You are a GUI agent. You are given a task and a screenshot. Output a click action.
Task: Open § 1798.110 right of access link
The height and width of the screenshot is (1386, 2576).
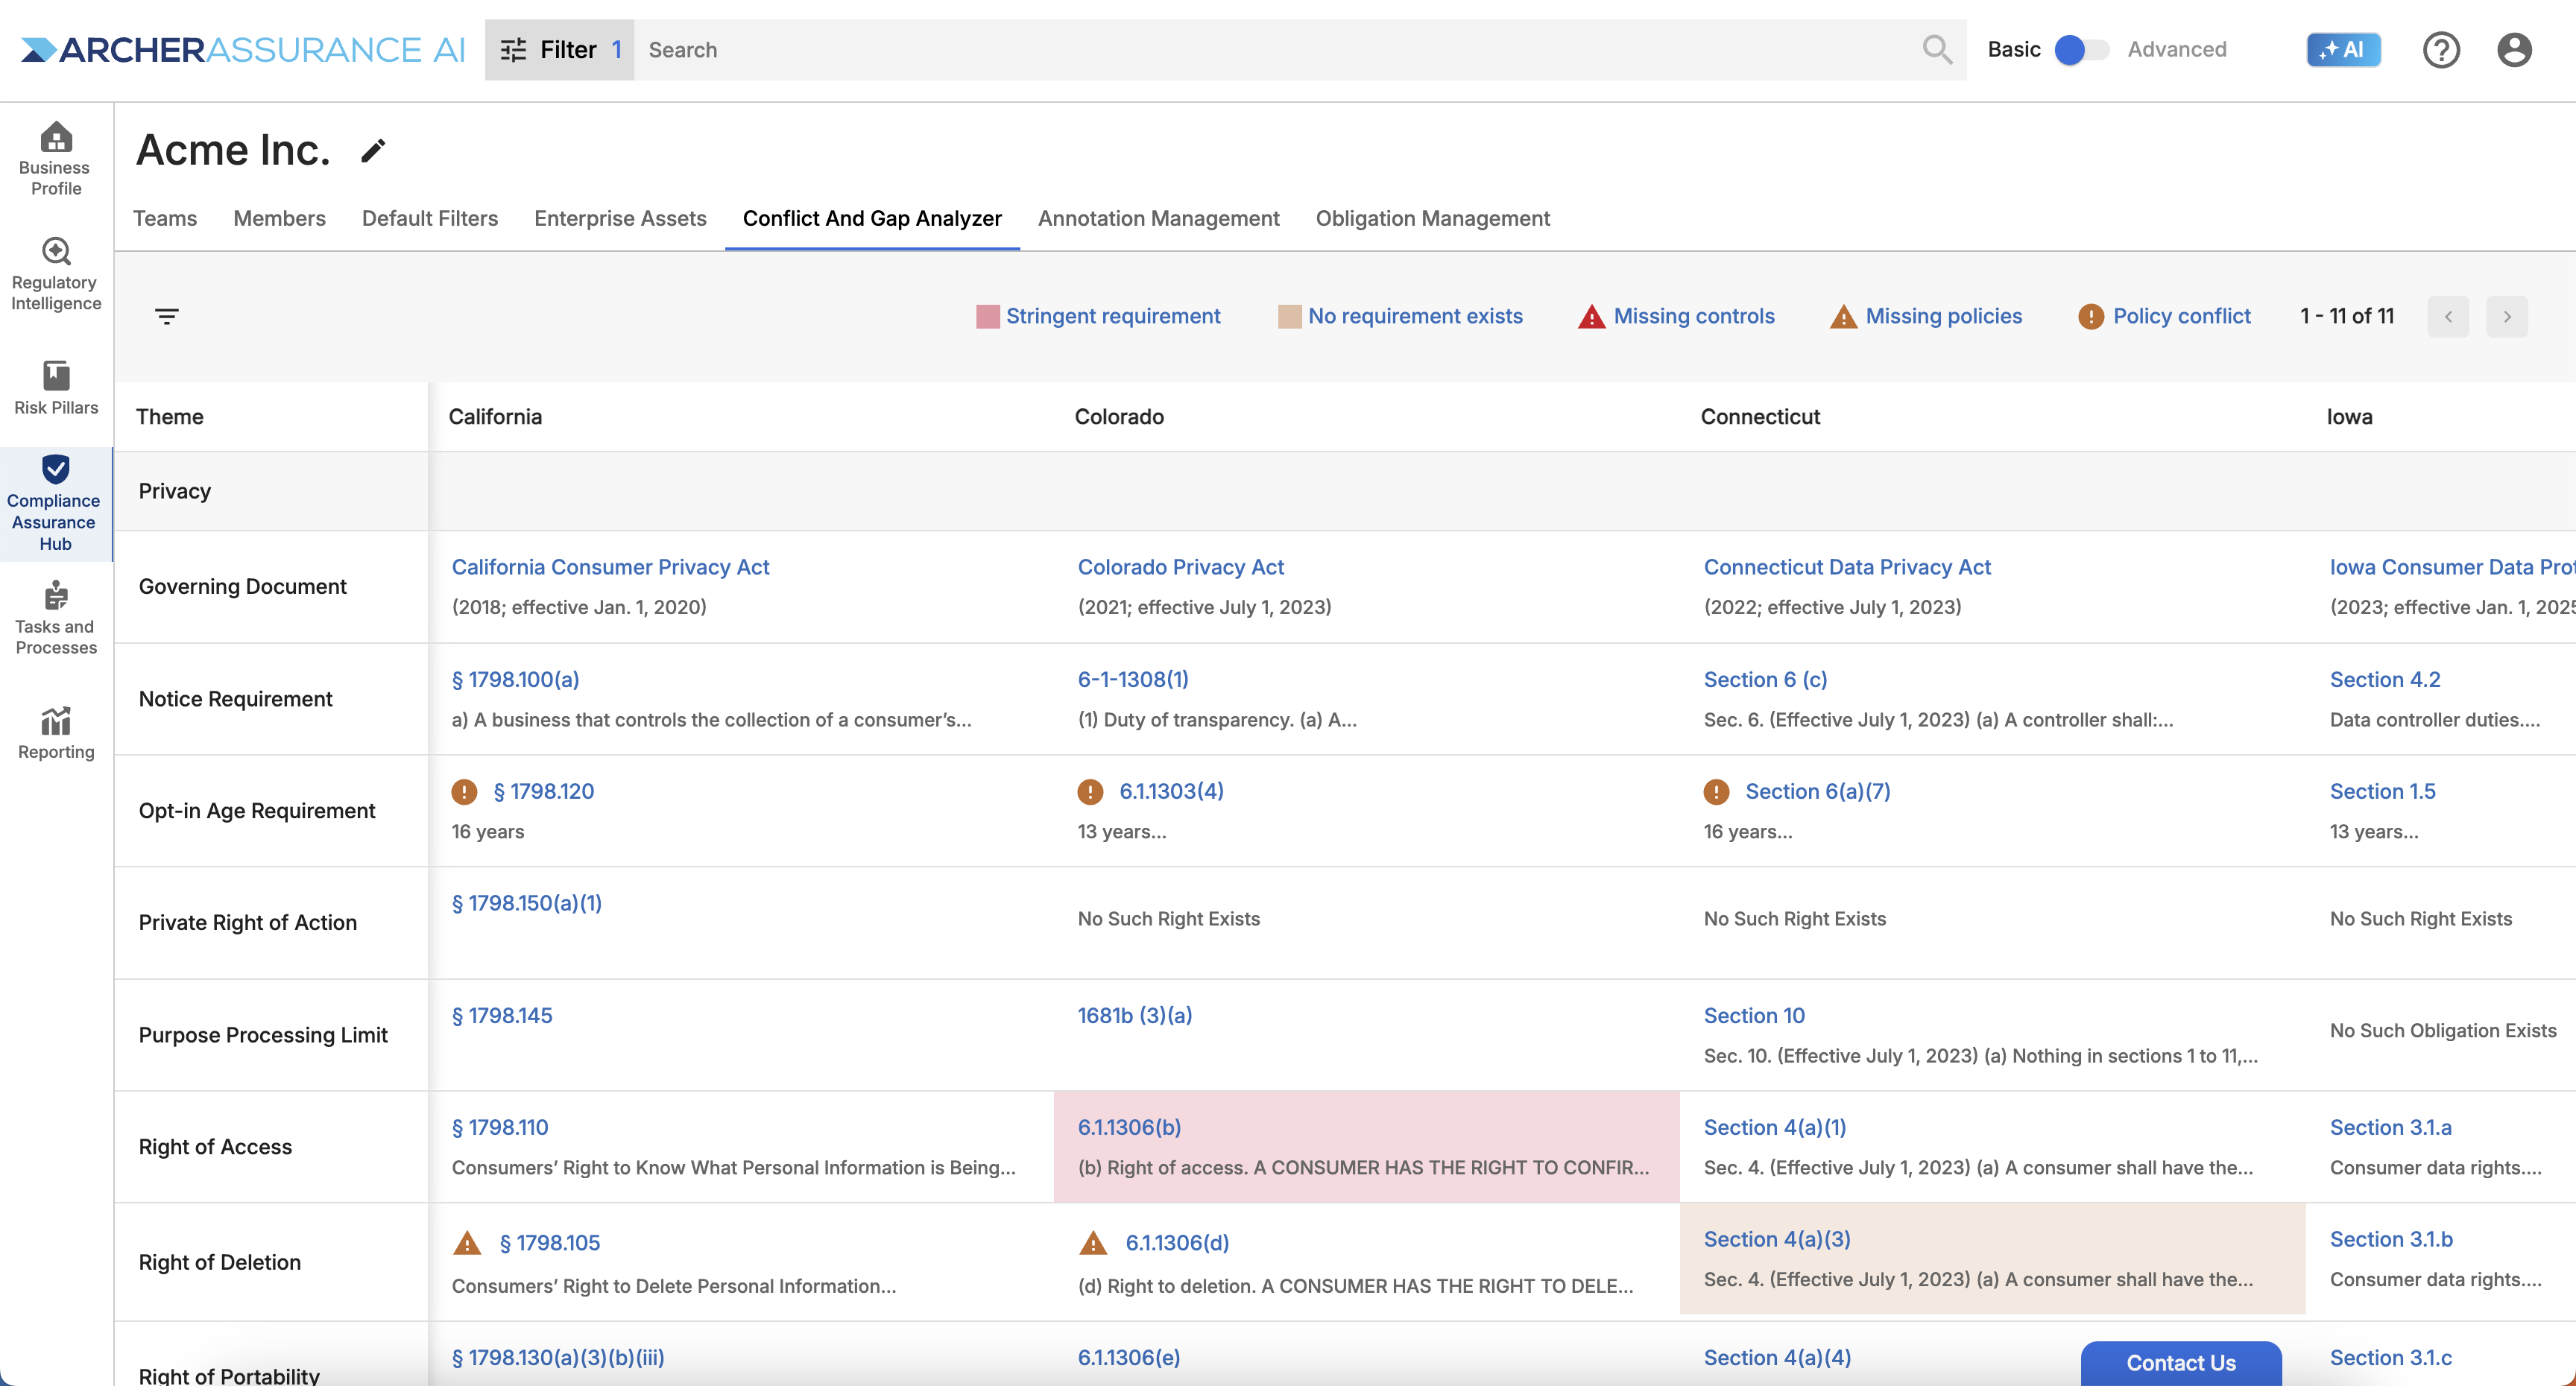[x=500, y=1127]
